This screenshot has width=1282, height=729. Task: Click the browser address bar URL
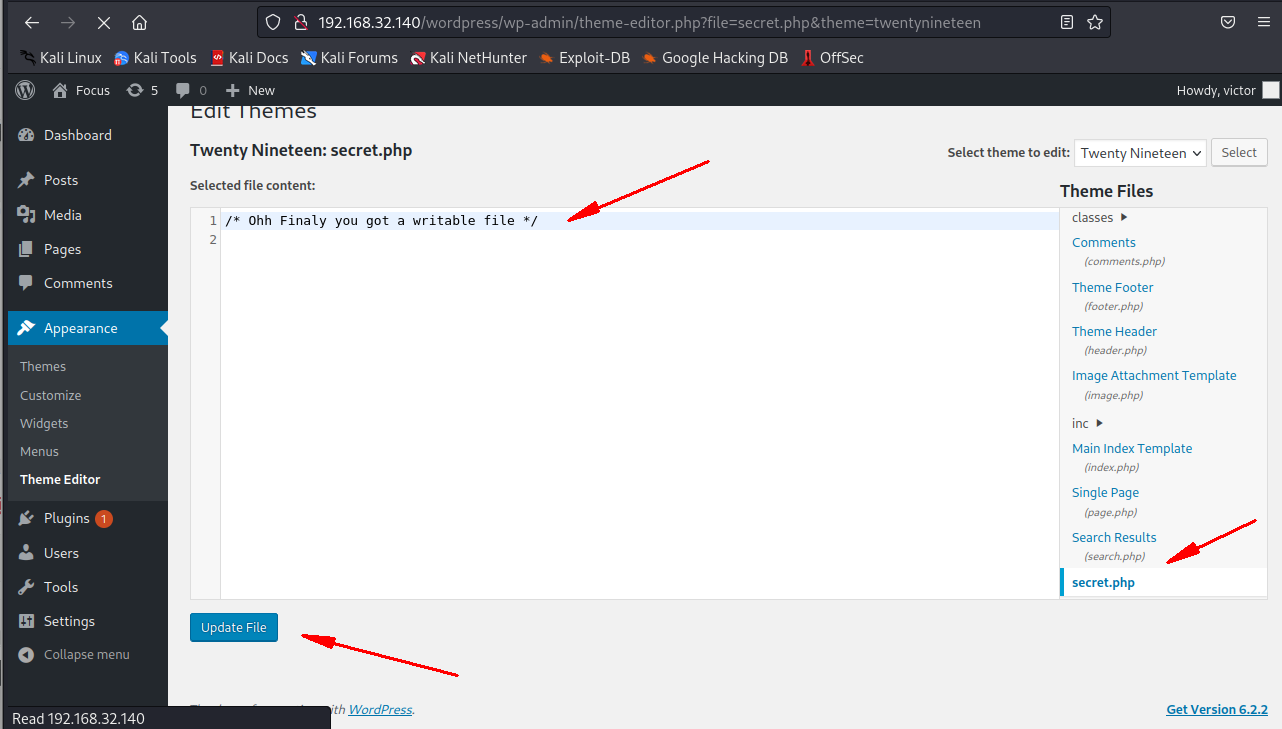point(649,22)
